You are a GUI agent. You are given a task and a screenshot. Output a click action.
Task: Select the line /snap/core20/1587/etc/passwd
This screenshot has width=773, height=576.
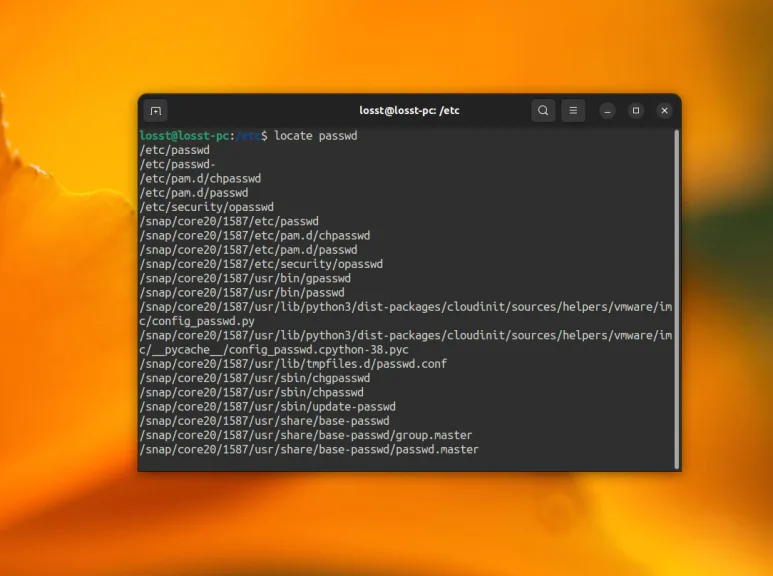click(x=229, y=221)
